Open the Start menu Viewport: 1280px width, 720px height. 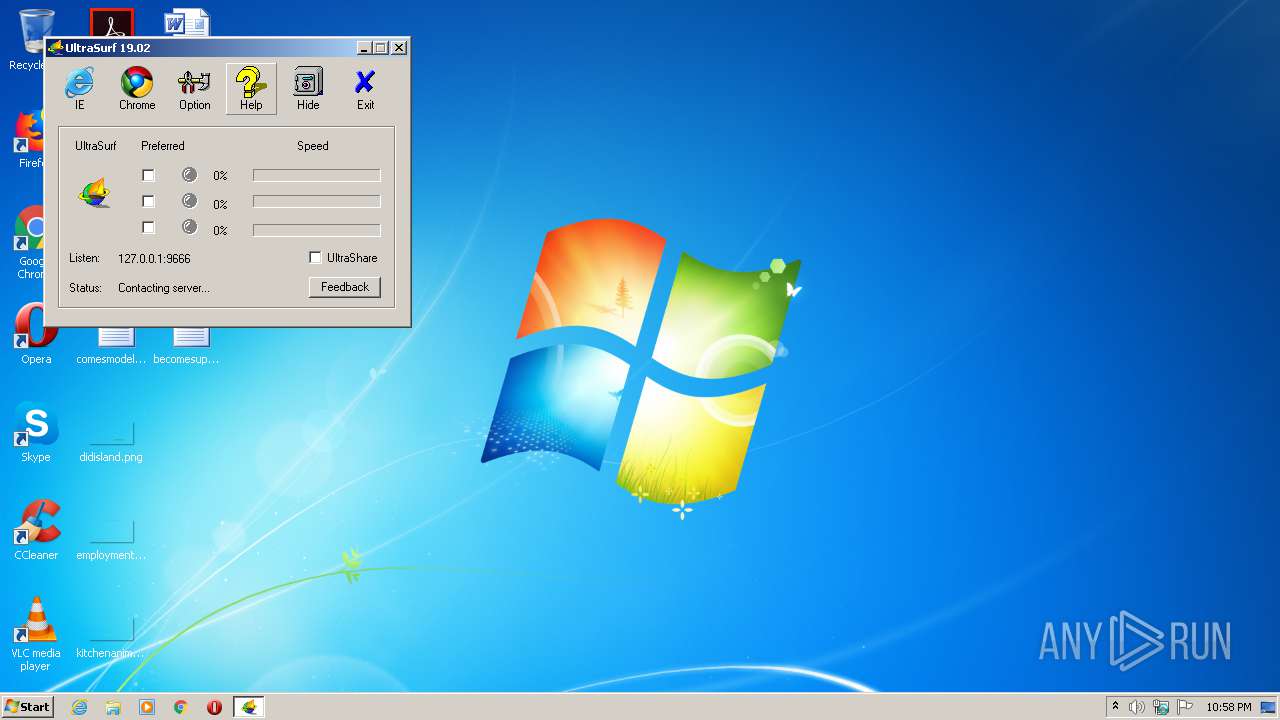pos(27,707)
